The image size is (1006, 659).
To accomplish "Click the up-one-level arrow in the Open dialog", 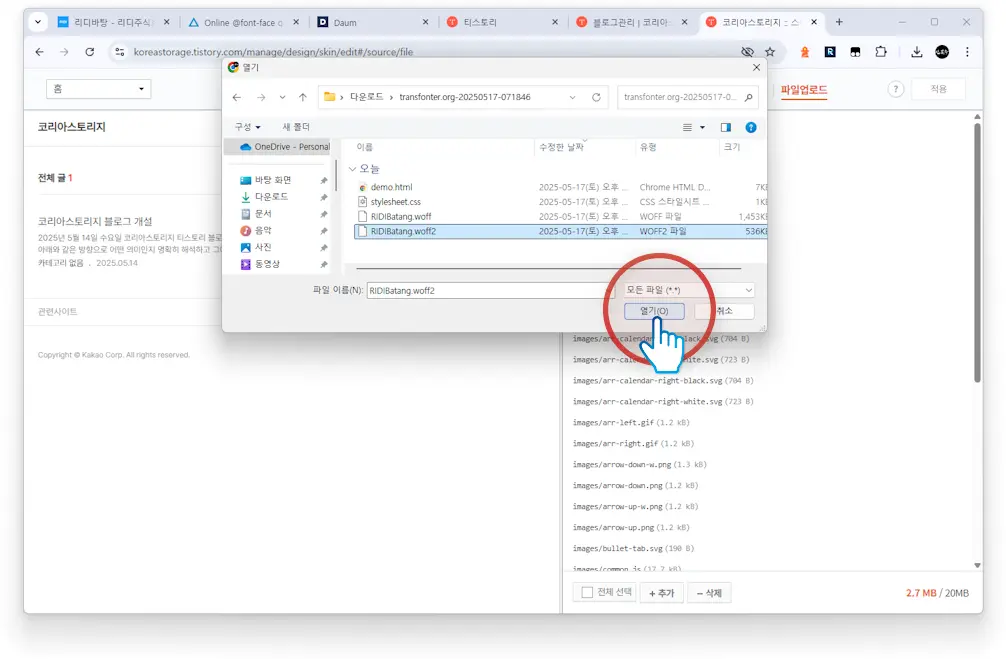I will click(301, 95).
